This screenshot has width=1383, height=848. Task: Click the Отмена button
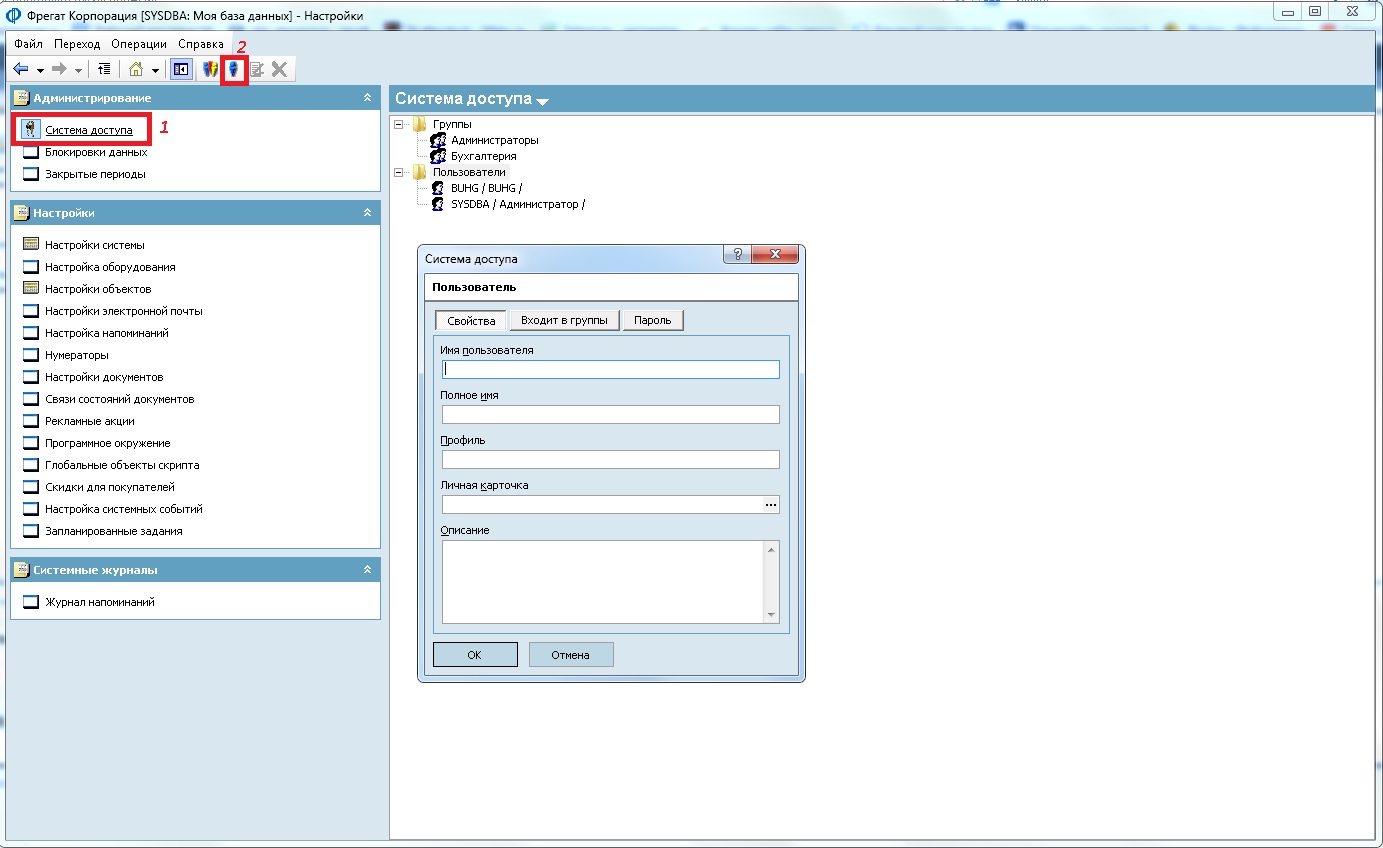pos(571,655)
